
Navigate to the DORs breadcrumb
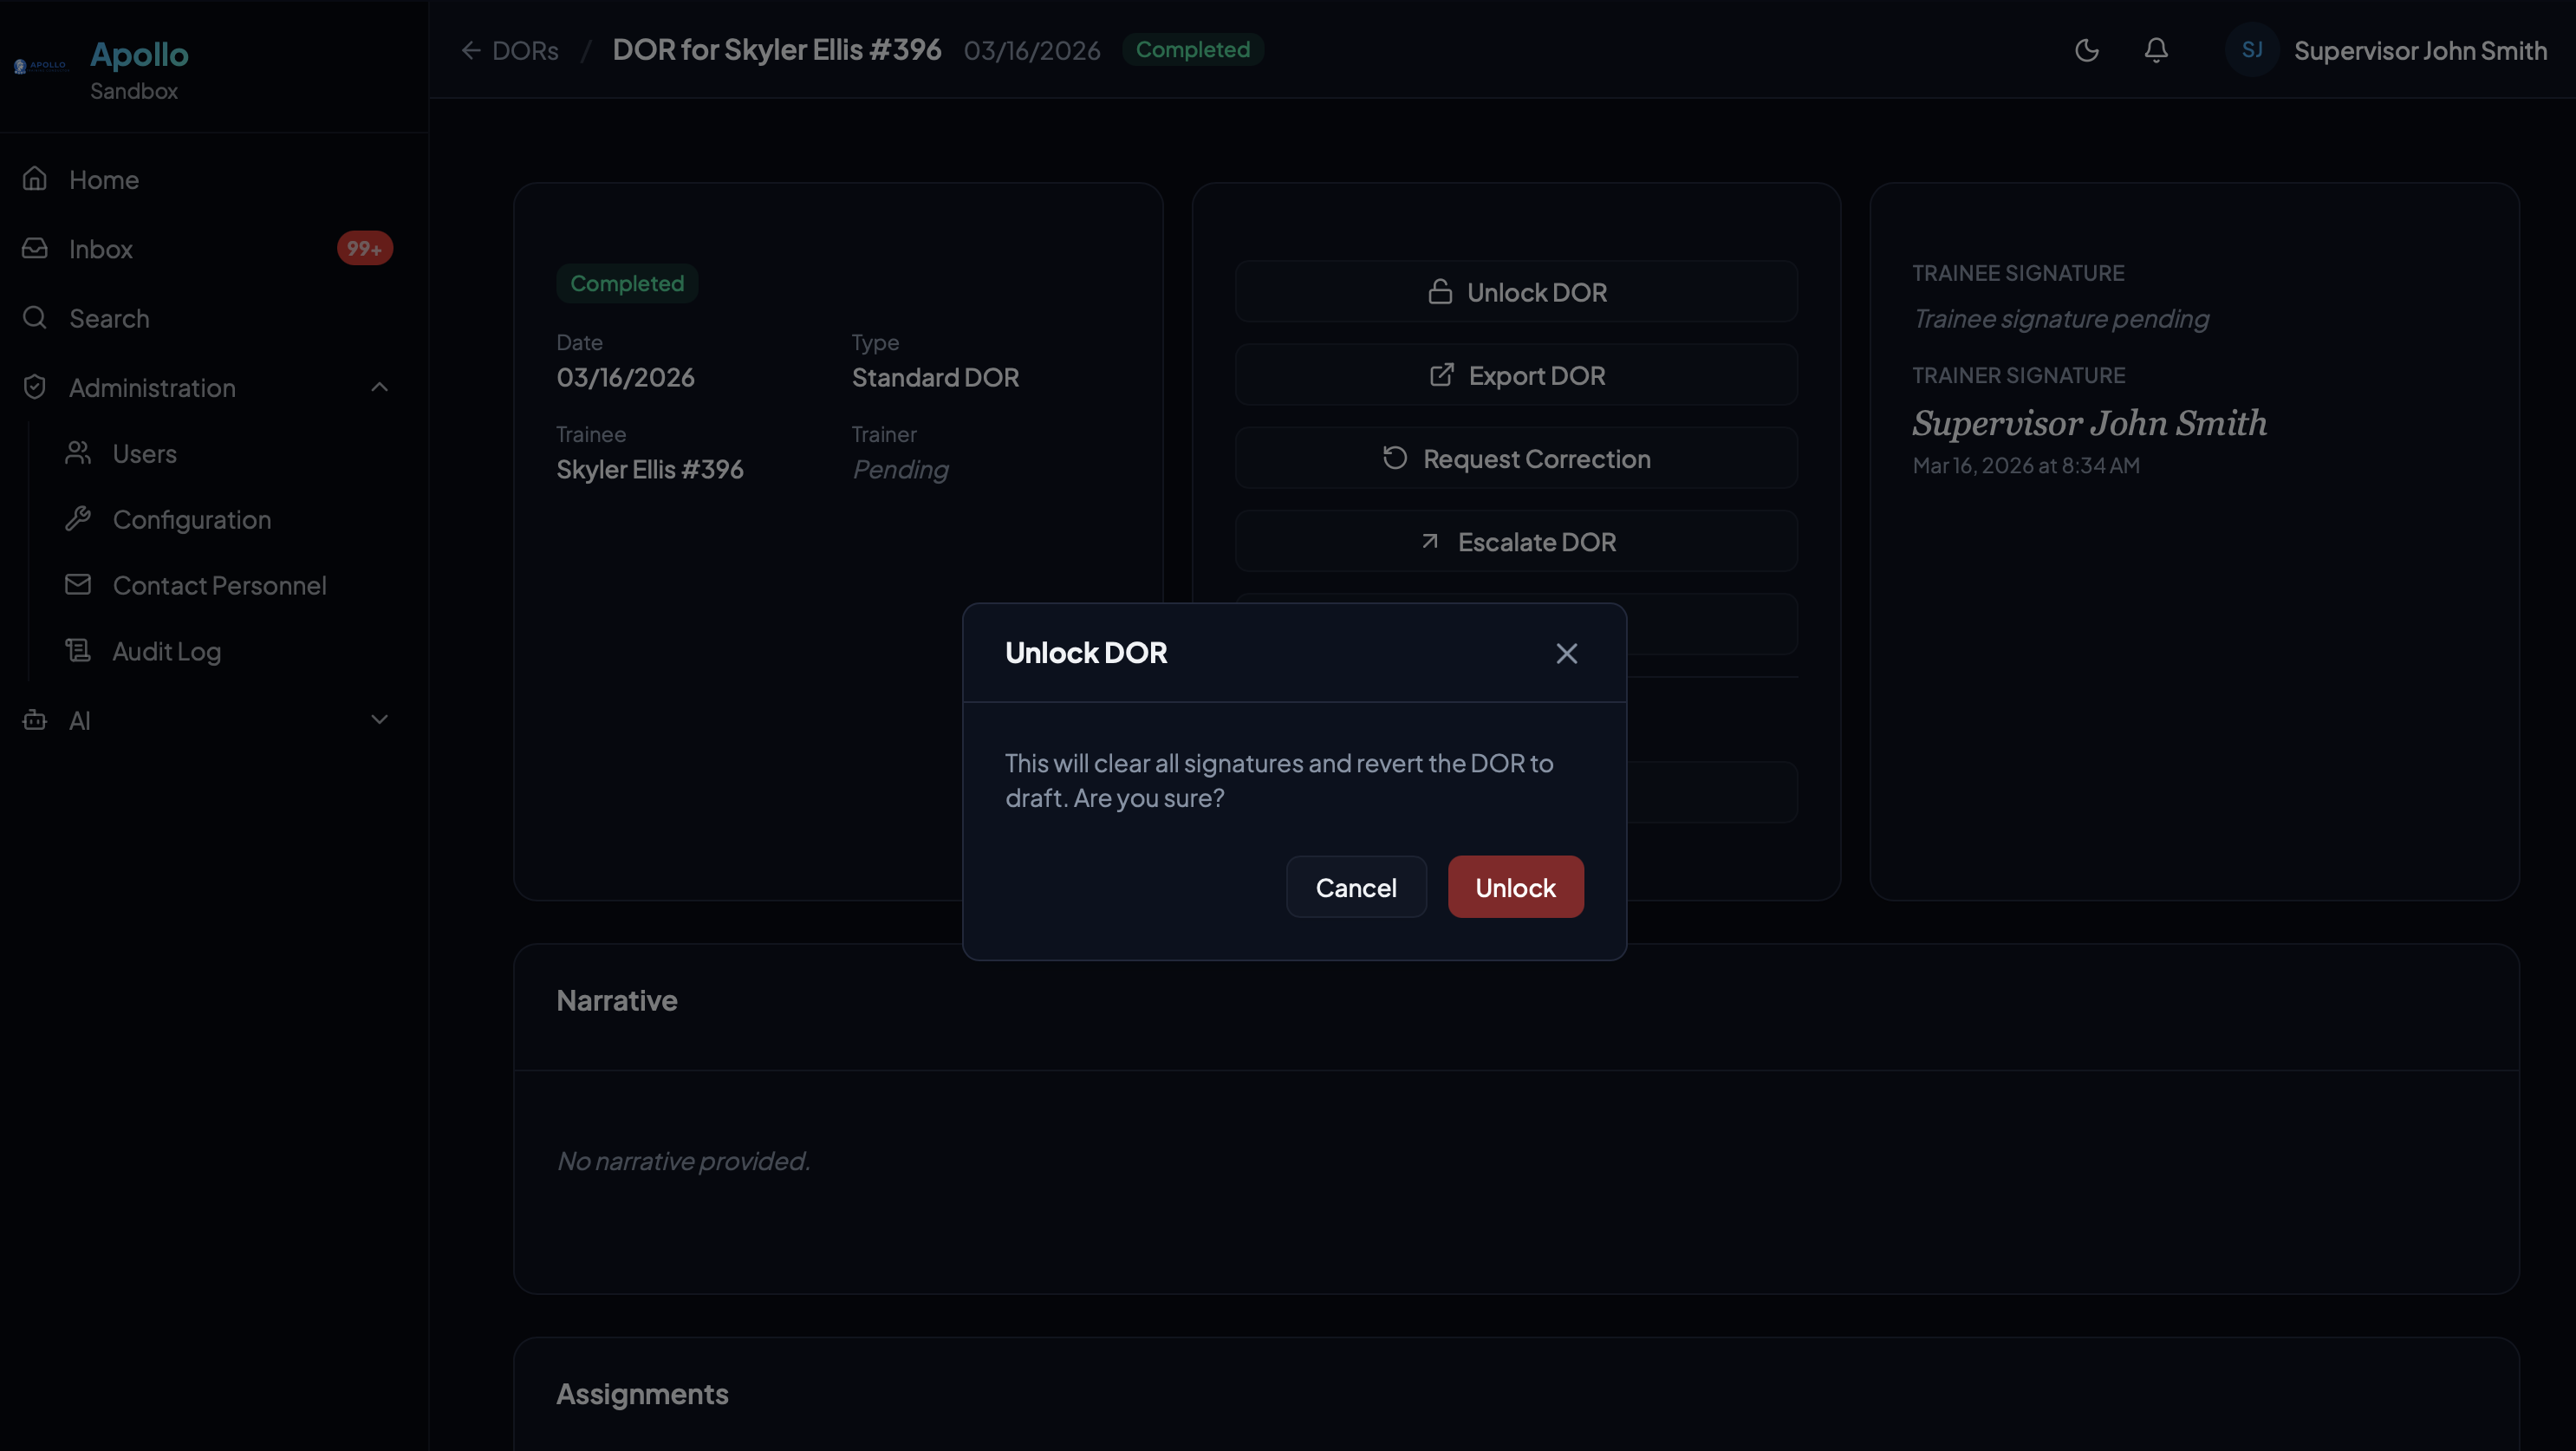[524, 50]
